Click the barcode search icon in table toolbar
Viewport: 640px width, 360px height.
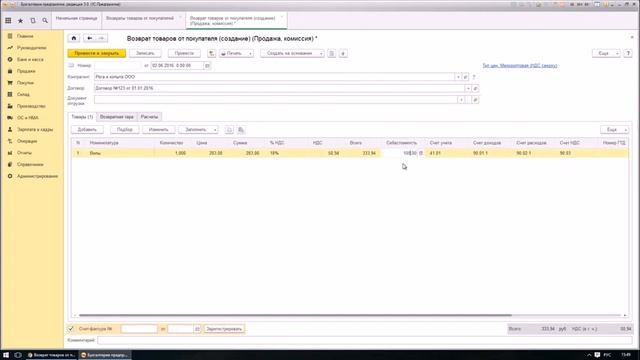pos(229,130)
